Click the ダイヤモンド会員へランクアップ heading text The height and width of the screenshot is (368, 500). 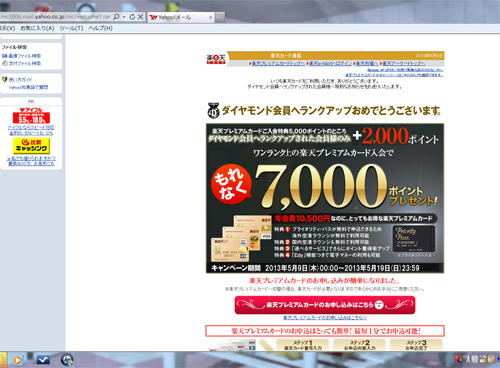pos(331,111)
